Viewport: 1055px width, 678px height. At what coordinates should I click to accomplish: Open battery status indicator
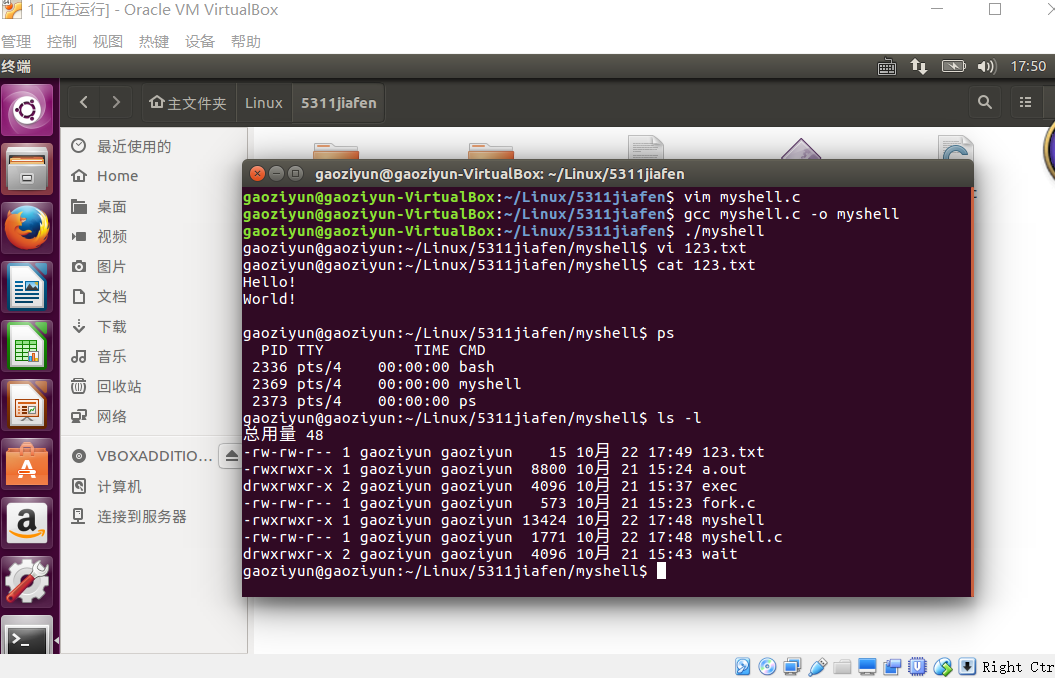[x=953, y=66]
